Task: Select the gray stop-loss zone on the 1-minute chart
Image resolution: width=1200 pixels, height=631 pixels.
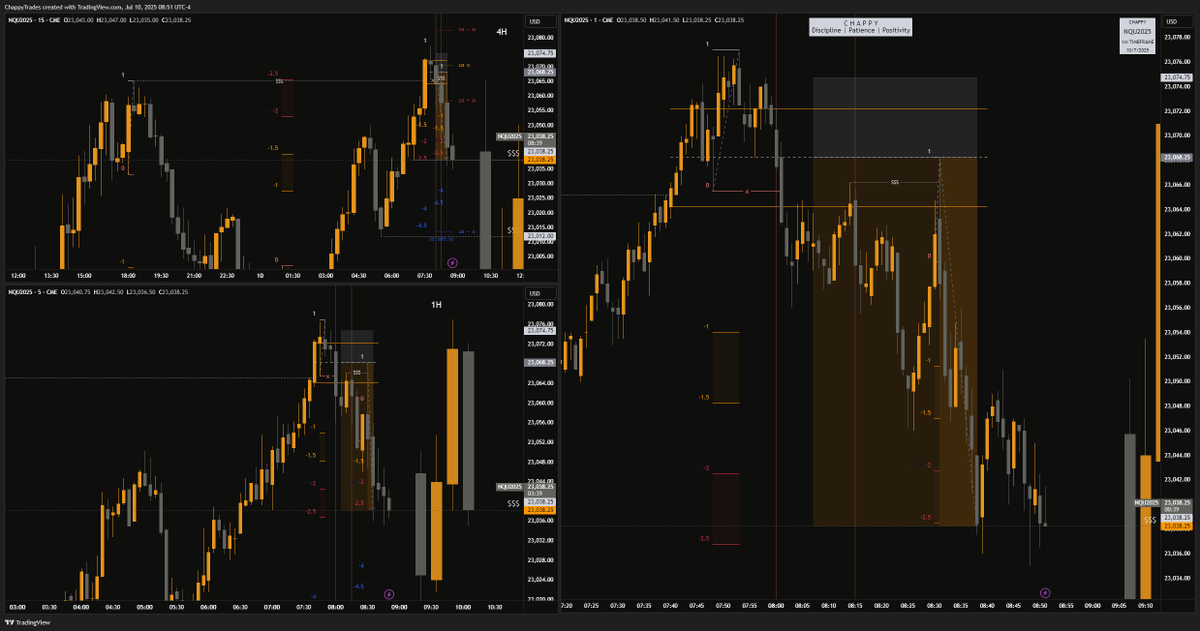Action: click(894, 117)
